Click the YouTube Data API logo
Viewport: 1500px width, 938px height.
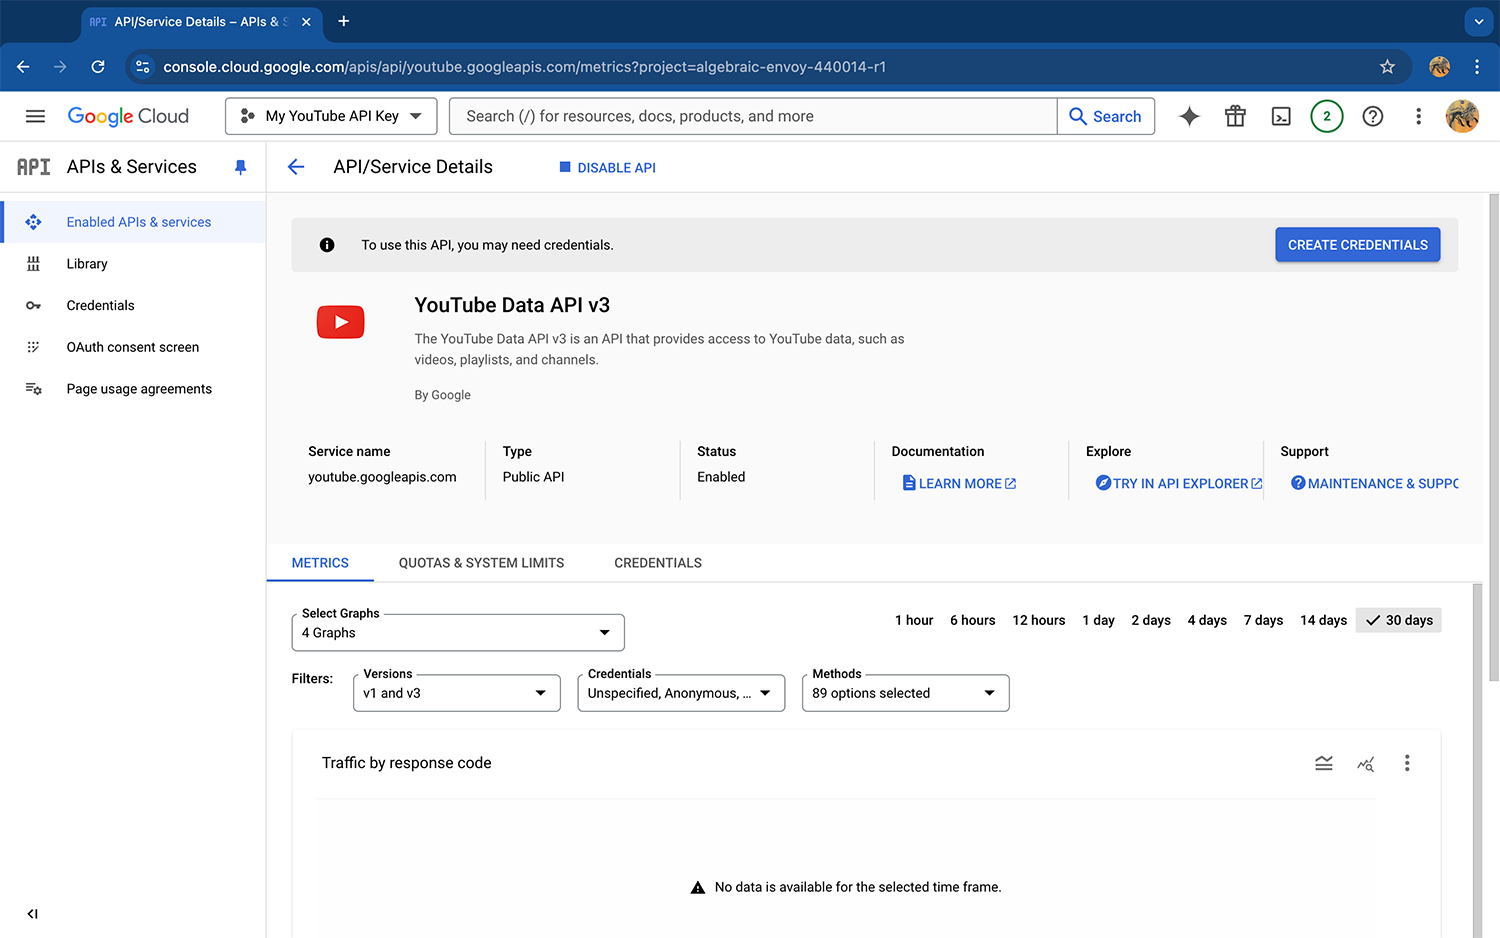(x=340, y=322)
